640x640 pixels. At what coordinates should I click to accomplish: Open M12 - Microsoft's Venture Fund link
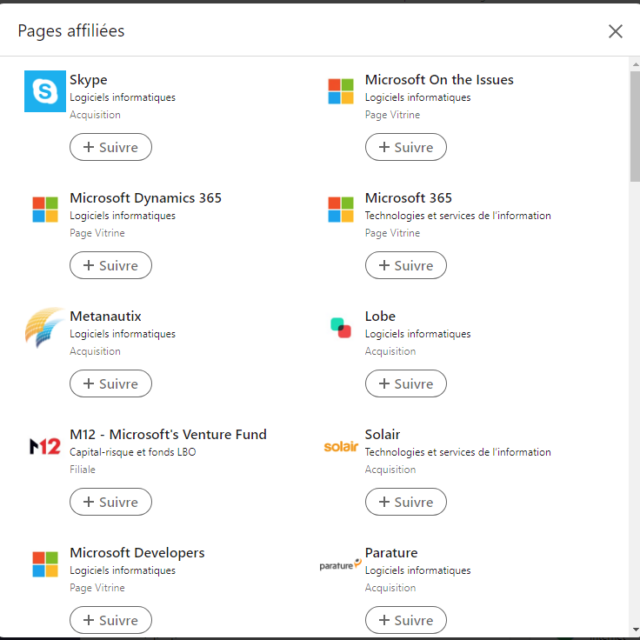168,434
